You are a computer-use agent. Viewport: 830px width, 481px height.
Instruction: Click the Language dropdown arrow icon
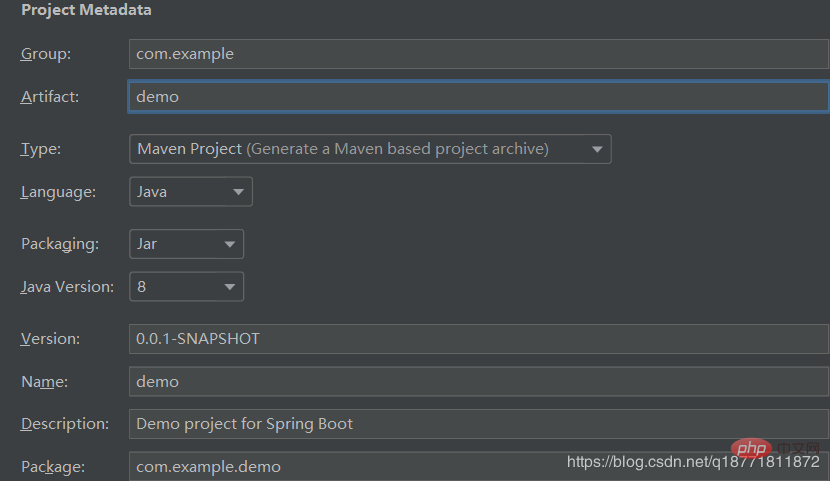(238, 192)
